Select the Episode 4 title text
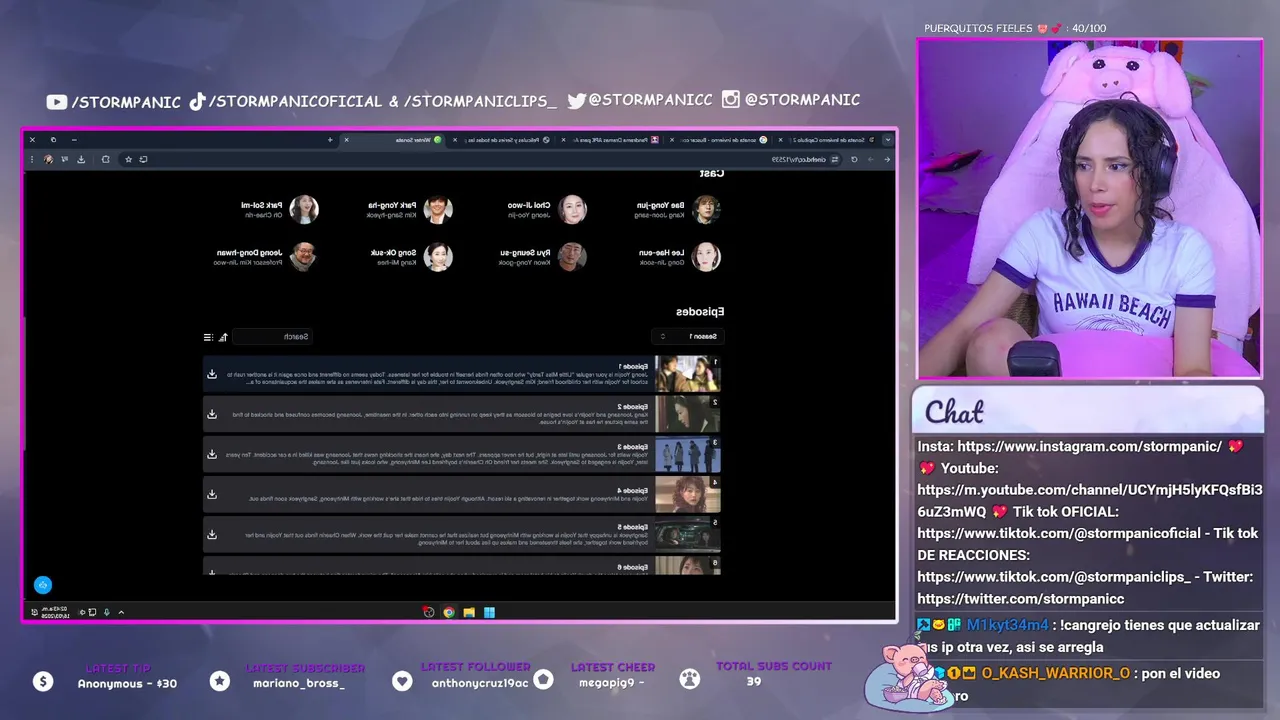This screenshot has height=720, width=1280. [633, 491]
